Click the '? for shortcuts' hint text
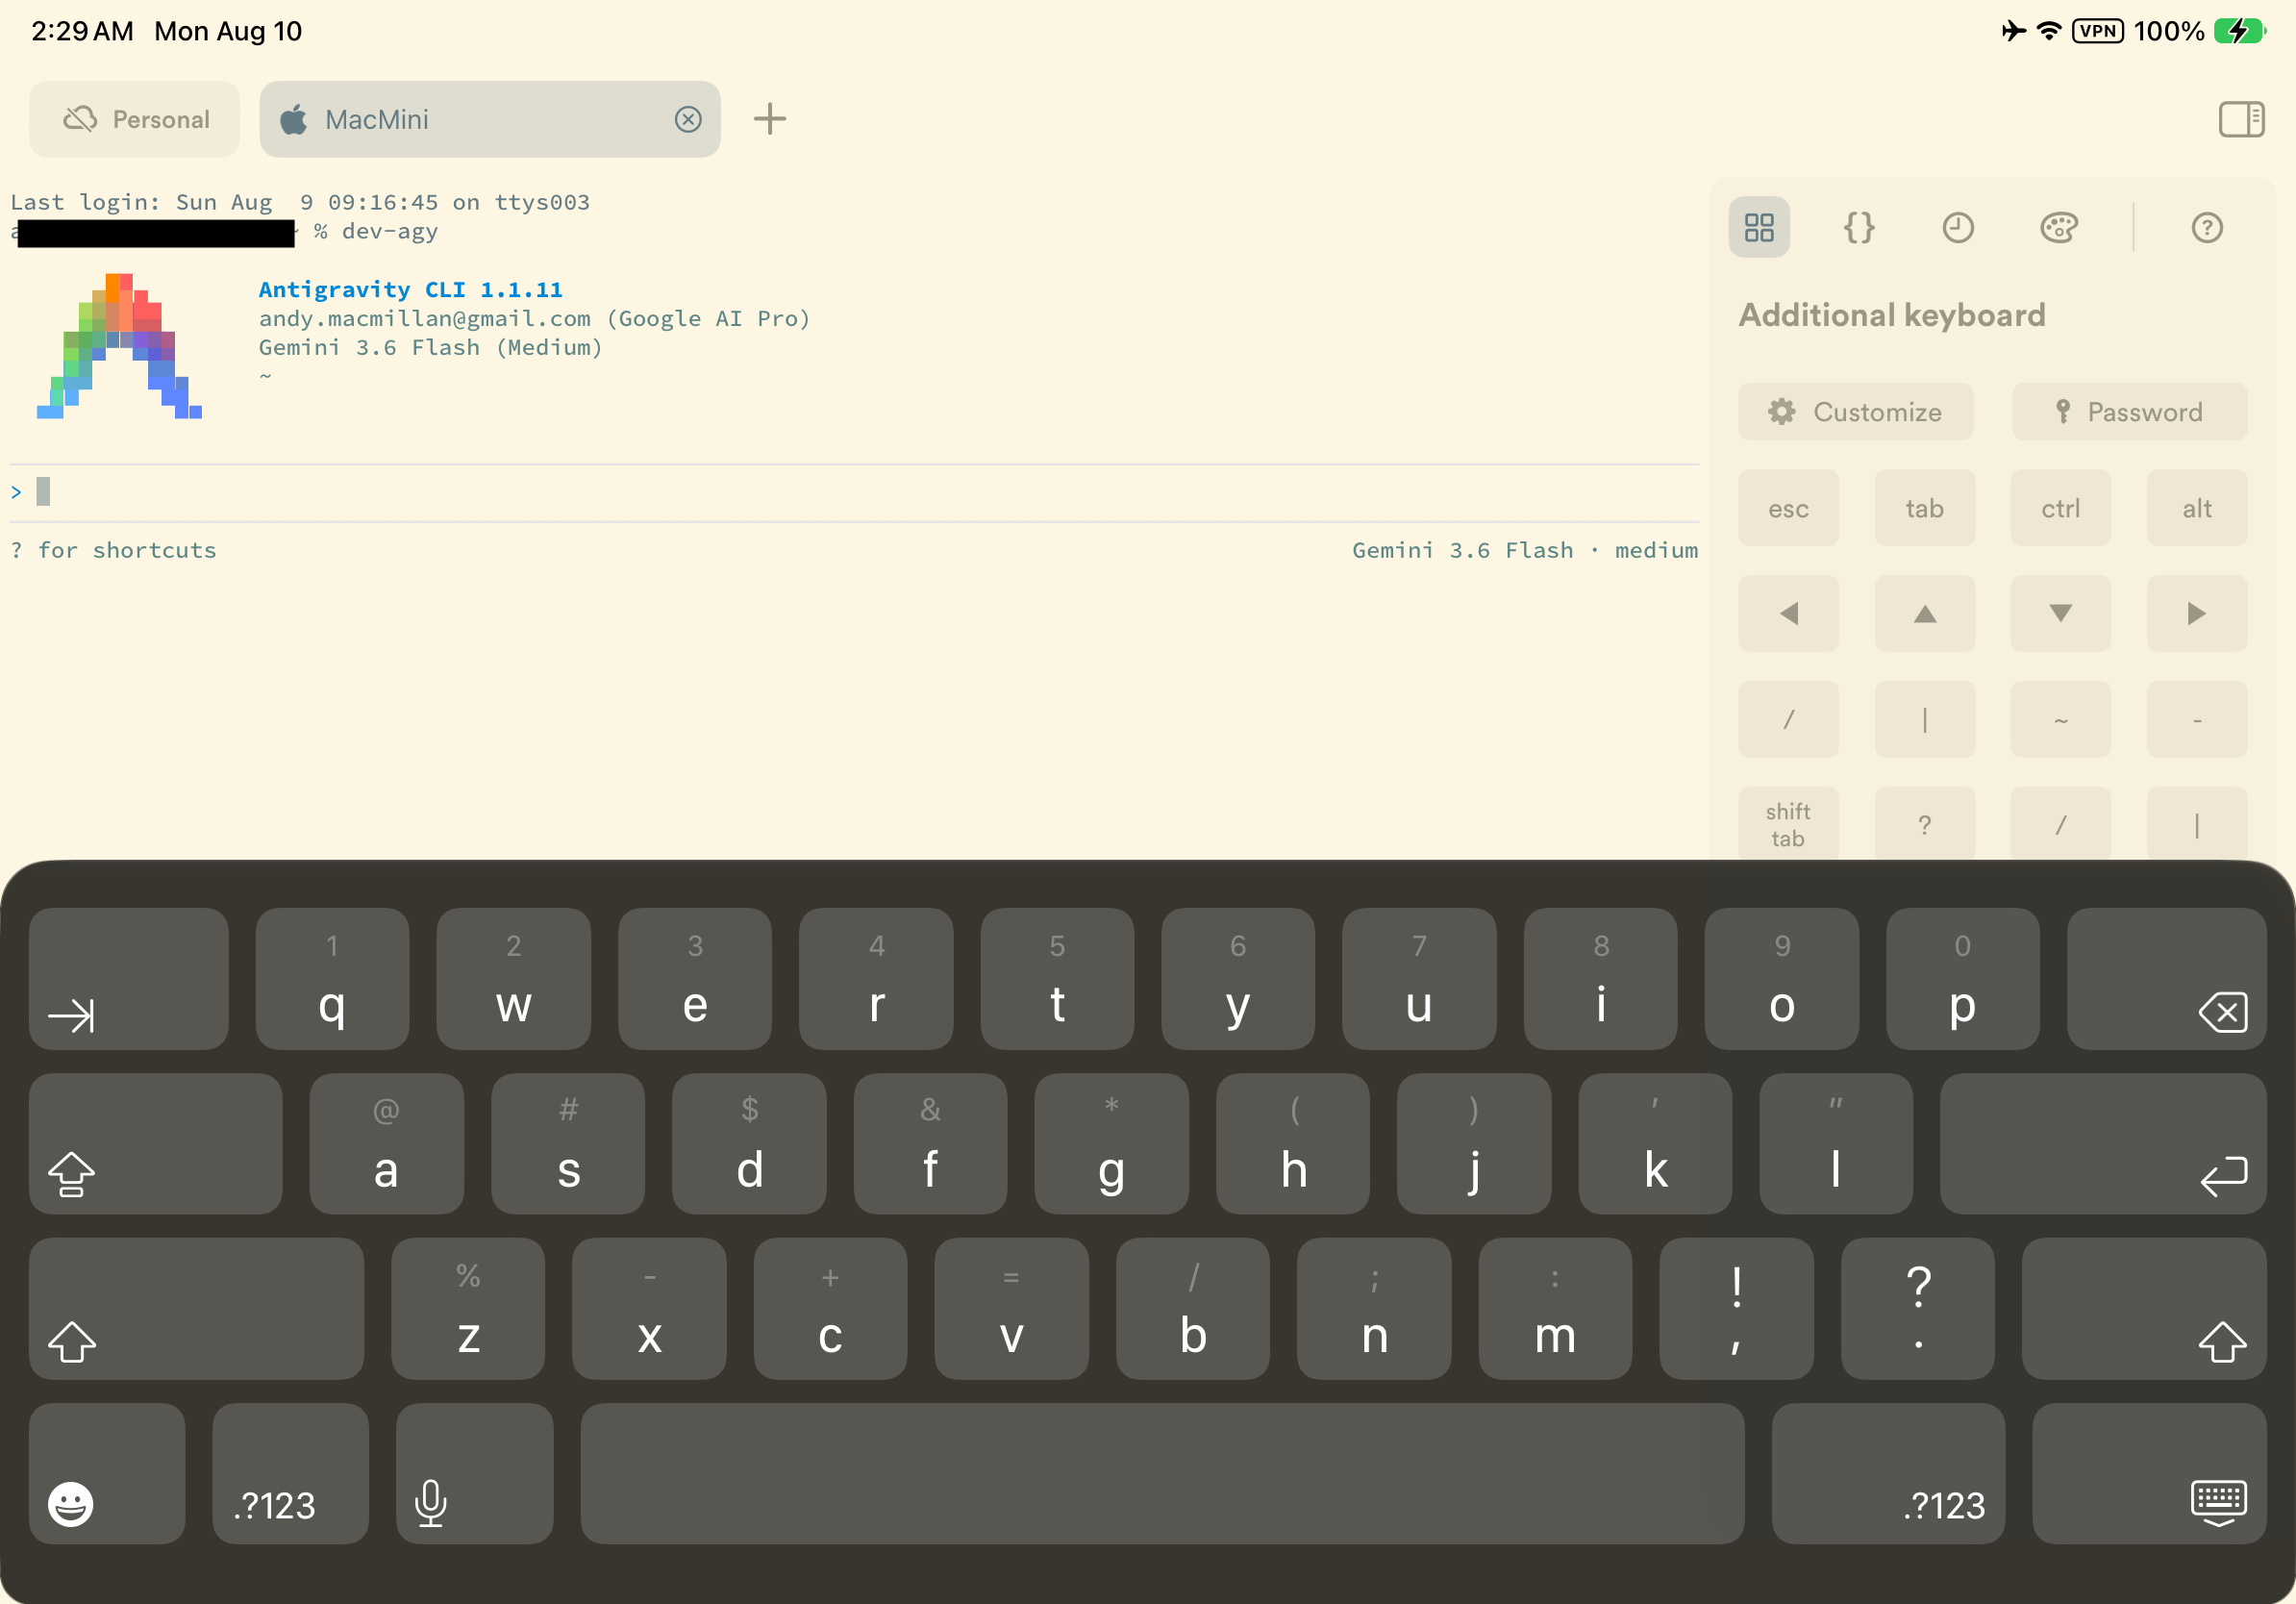2296x1604 pixels. (114, 550)
